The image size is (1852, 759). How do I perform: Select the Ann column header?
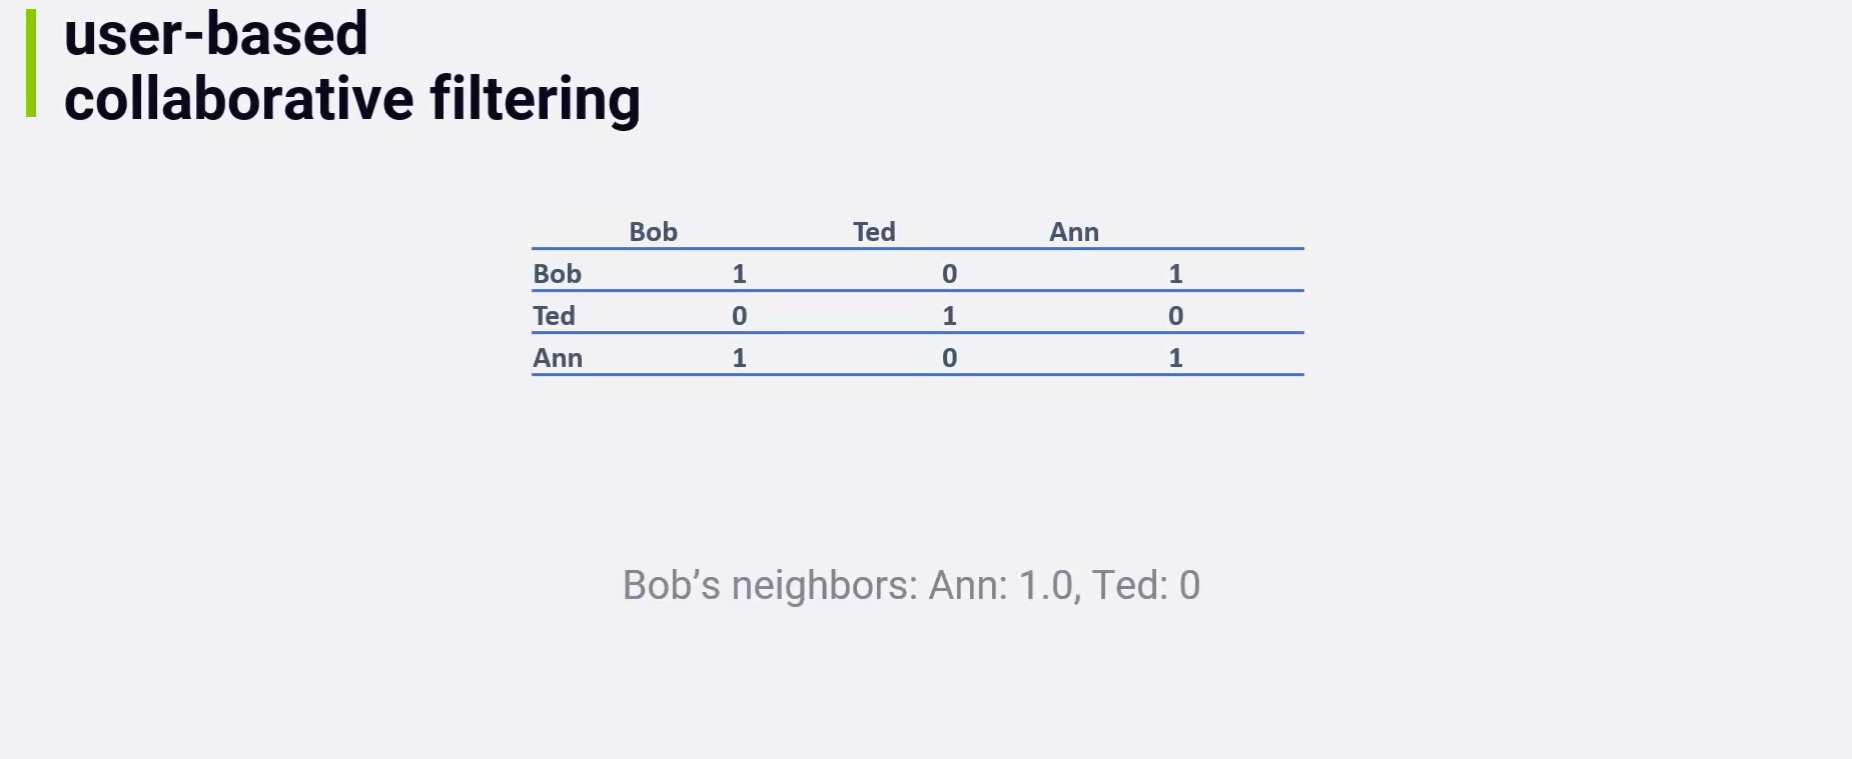coord(1074,232)
